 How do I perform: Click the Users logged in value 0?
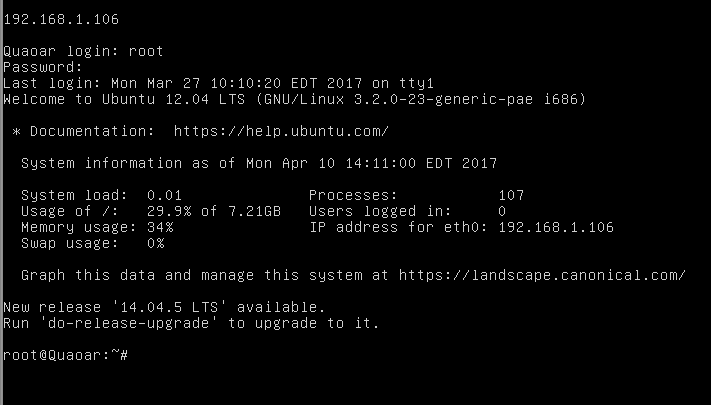pyautogui.click(x=502, y=211)
